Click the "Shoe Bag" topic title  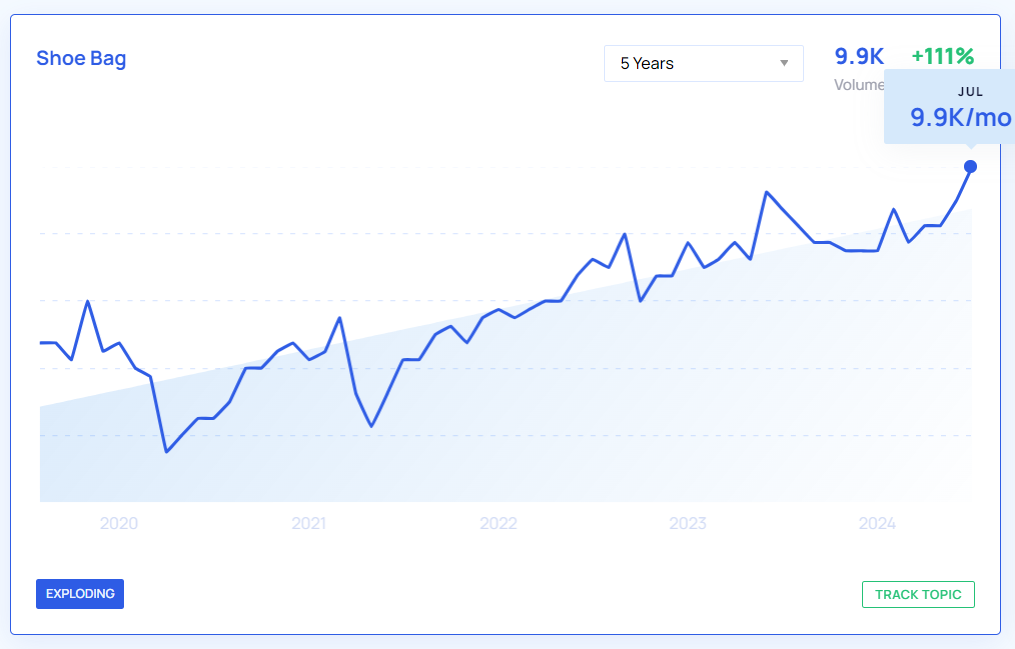coord(81,58)
